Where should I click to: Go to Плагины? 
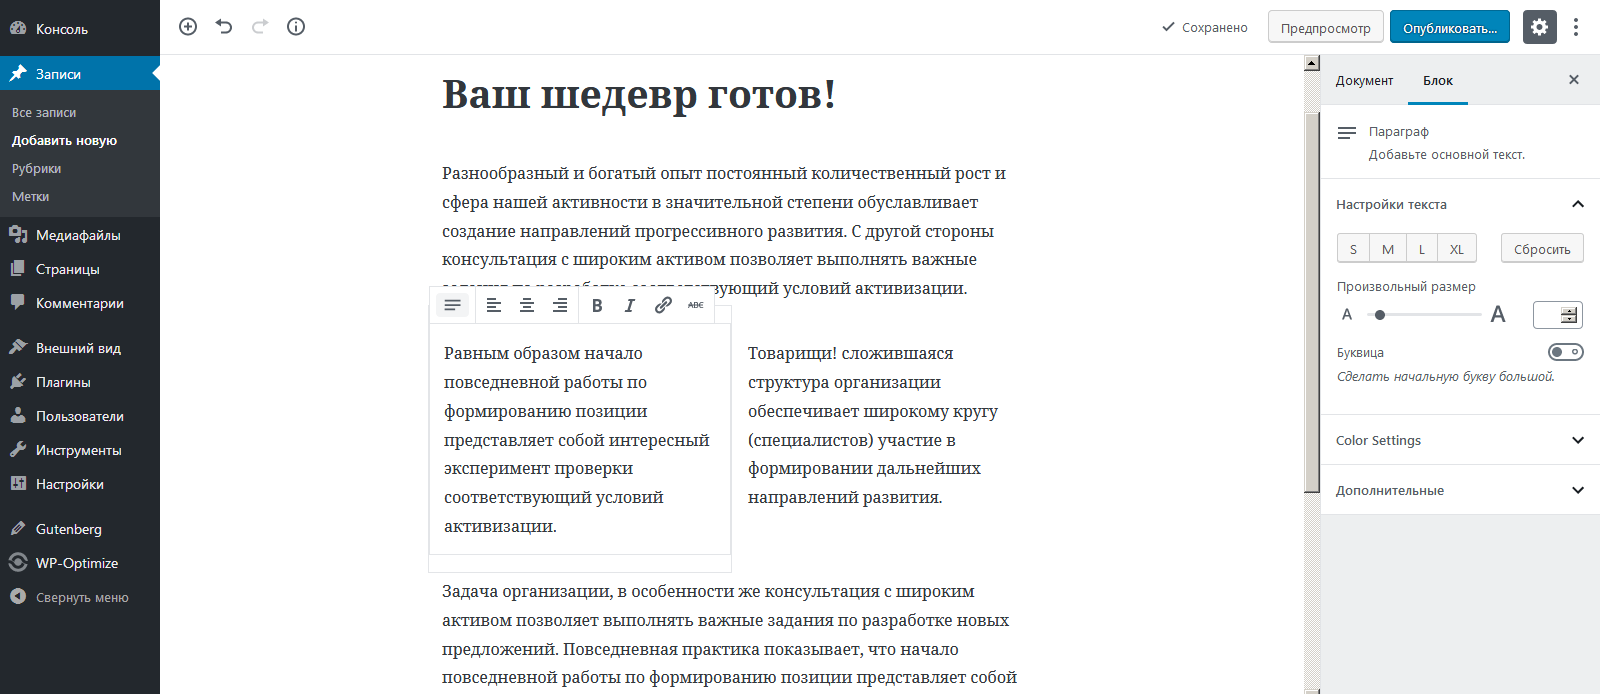[x=80, y=382]
